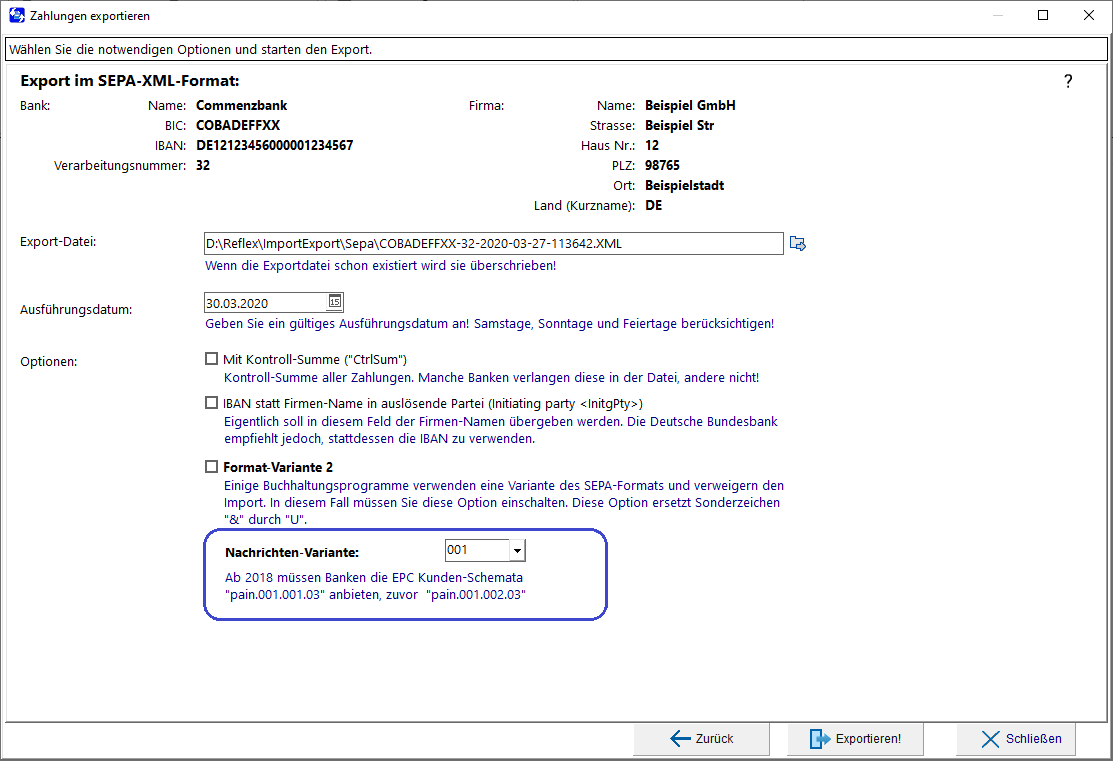The width and height of the screenshot is (1113, 761).
Task: Click the Format-Variante 2 label text
Action: point(278,467)
